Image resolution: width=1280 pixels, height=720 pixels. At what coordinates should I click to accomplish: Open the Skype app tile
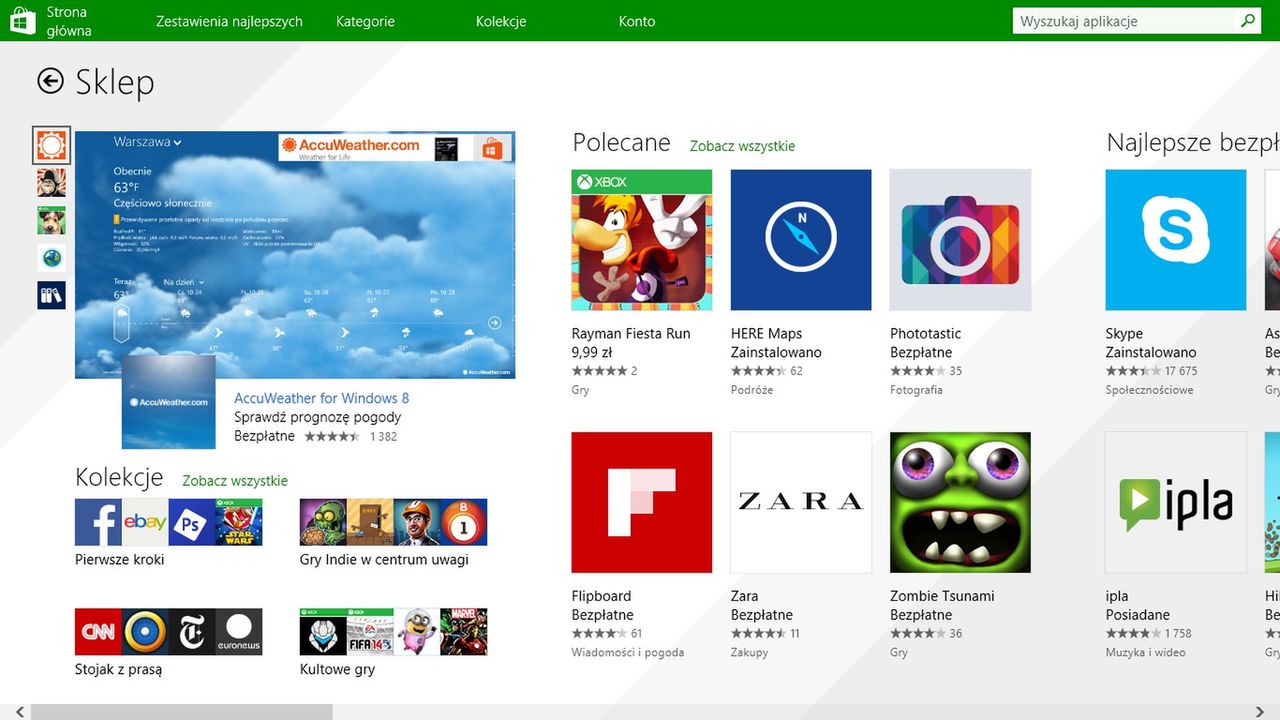1176,240
